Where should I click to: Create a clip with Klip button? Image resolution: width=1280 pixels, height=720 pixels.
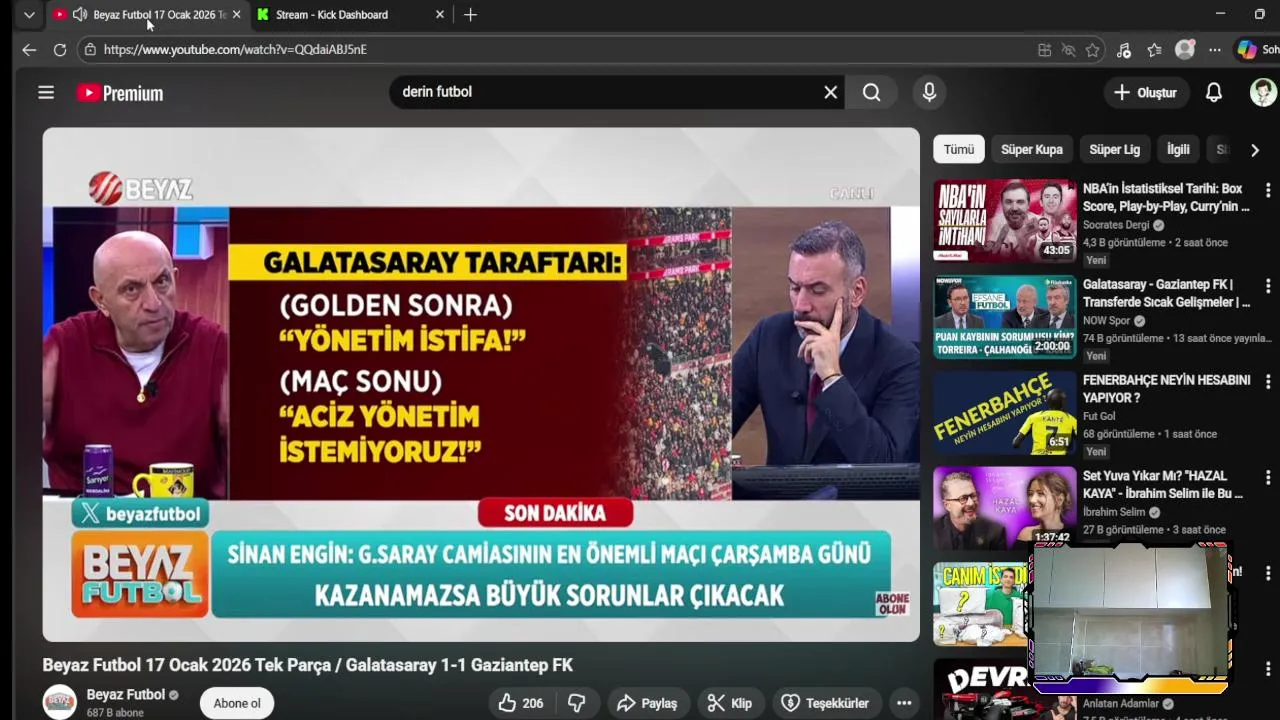(729, 703)
